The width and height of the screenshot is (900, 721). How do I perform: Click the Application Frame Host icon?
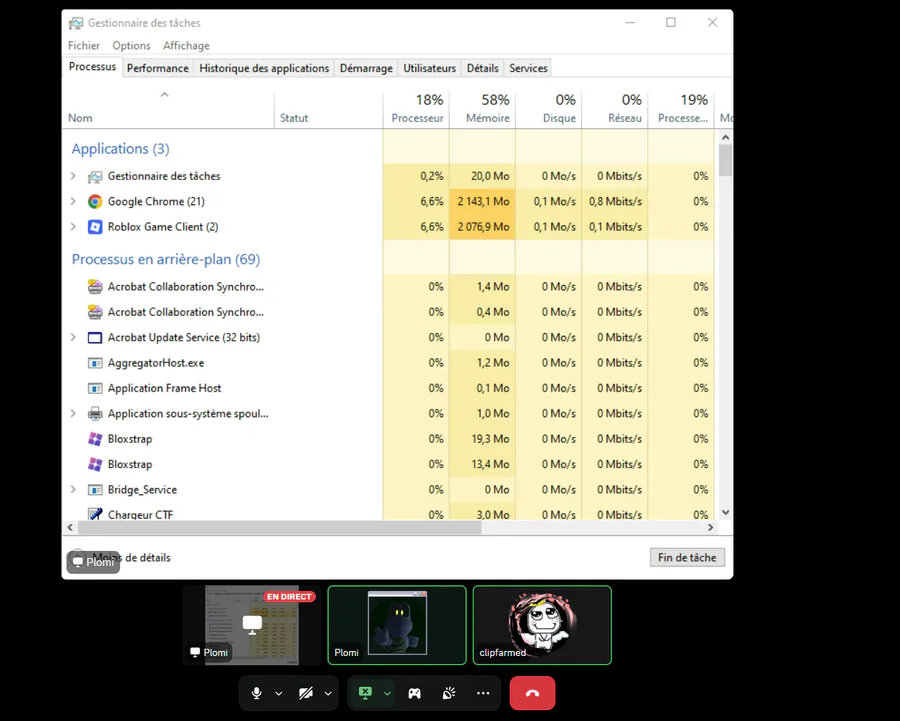95,388
